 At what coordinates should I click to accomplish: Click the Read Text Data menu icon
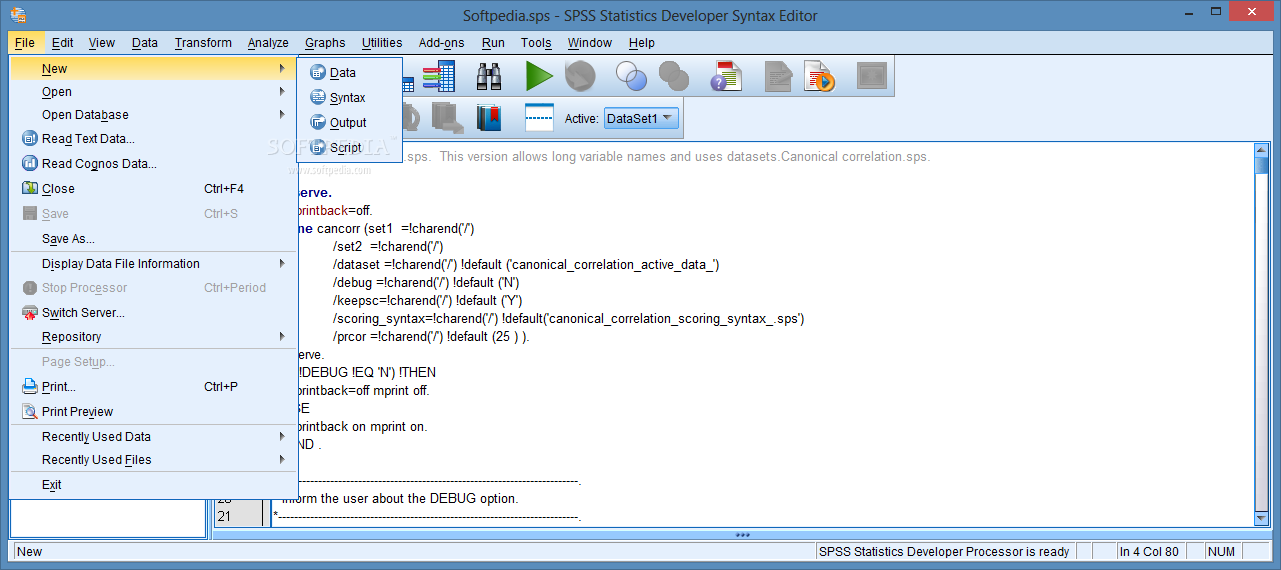pyautogui.click(x=29, y=139)
